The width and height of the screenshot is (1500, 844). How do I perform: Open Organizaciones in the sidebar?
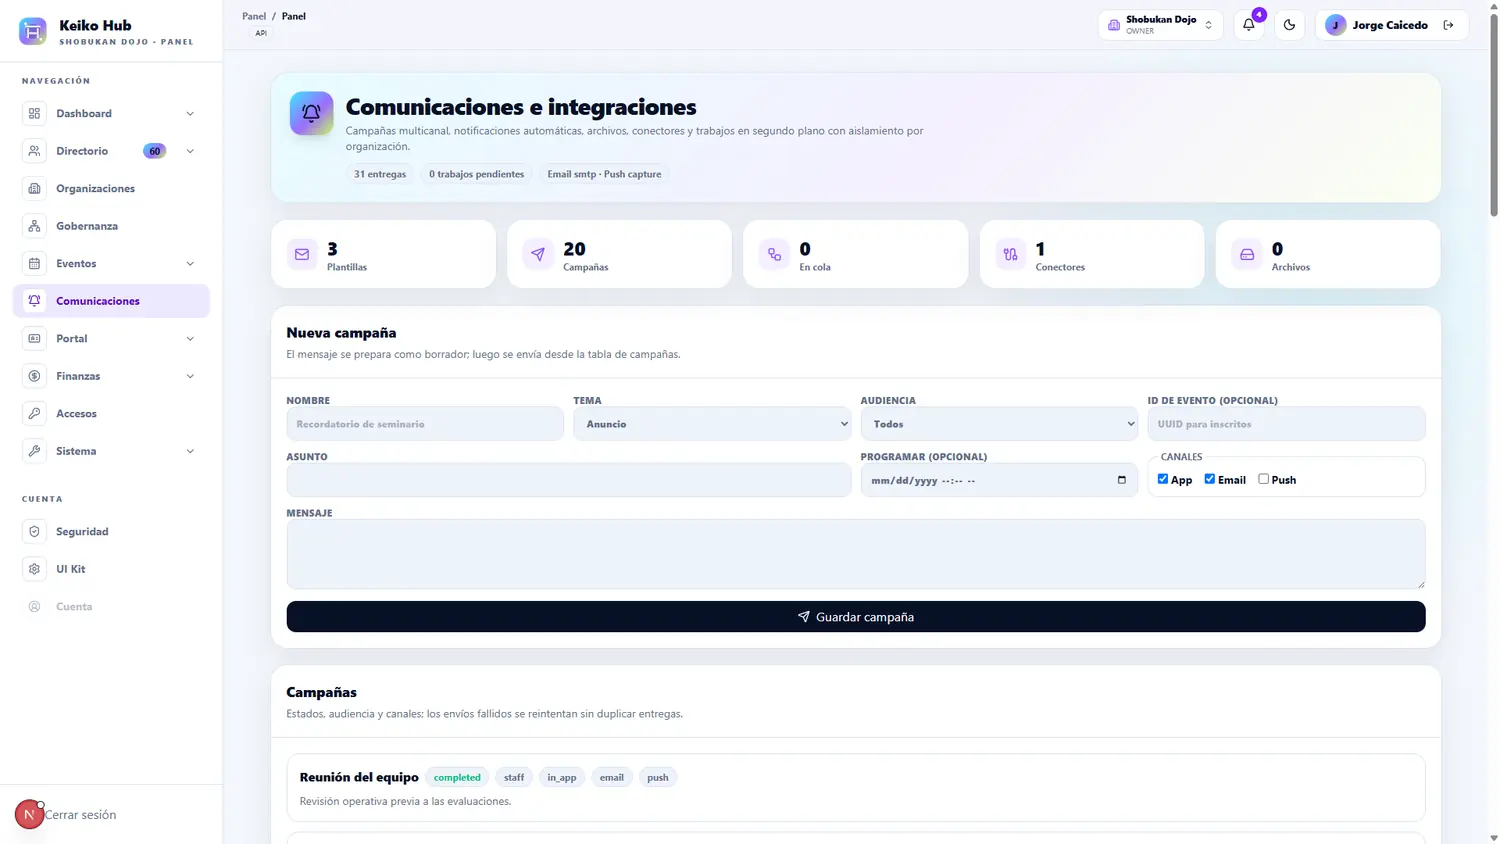[111, 189]
